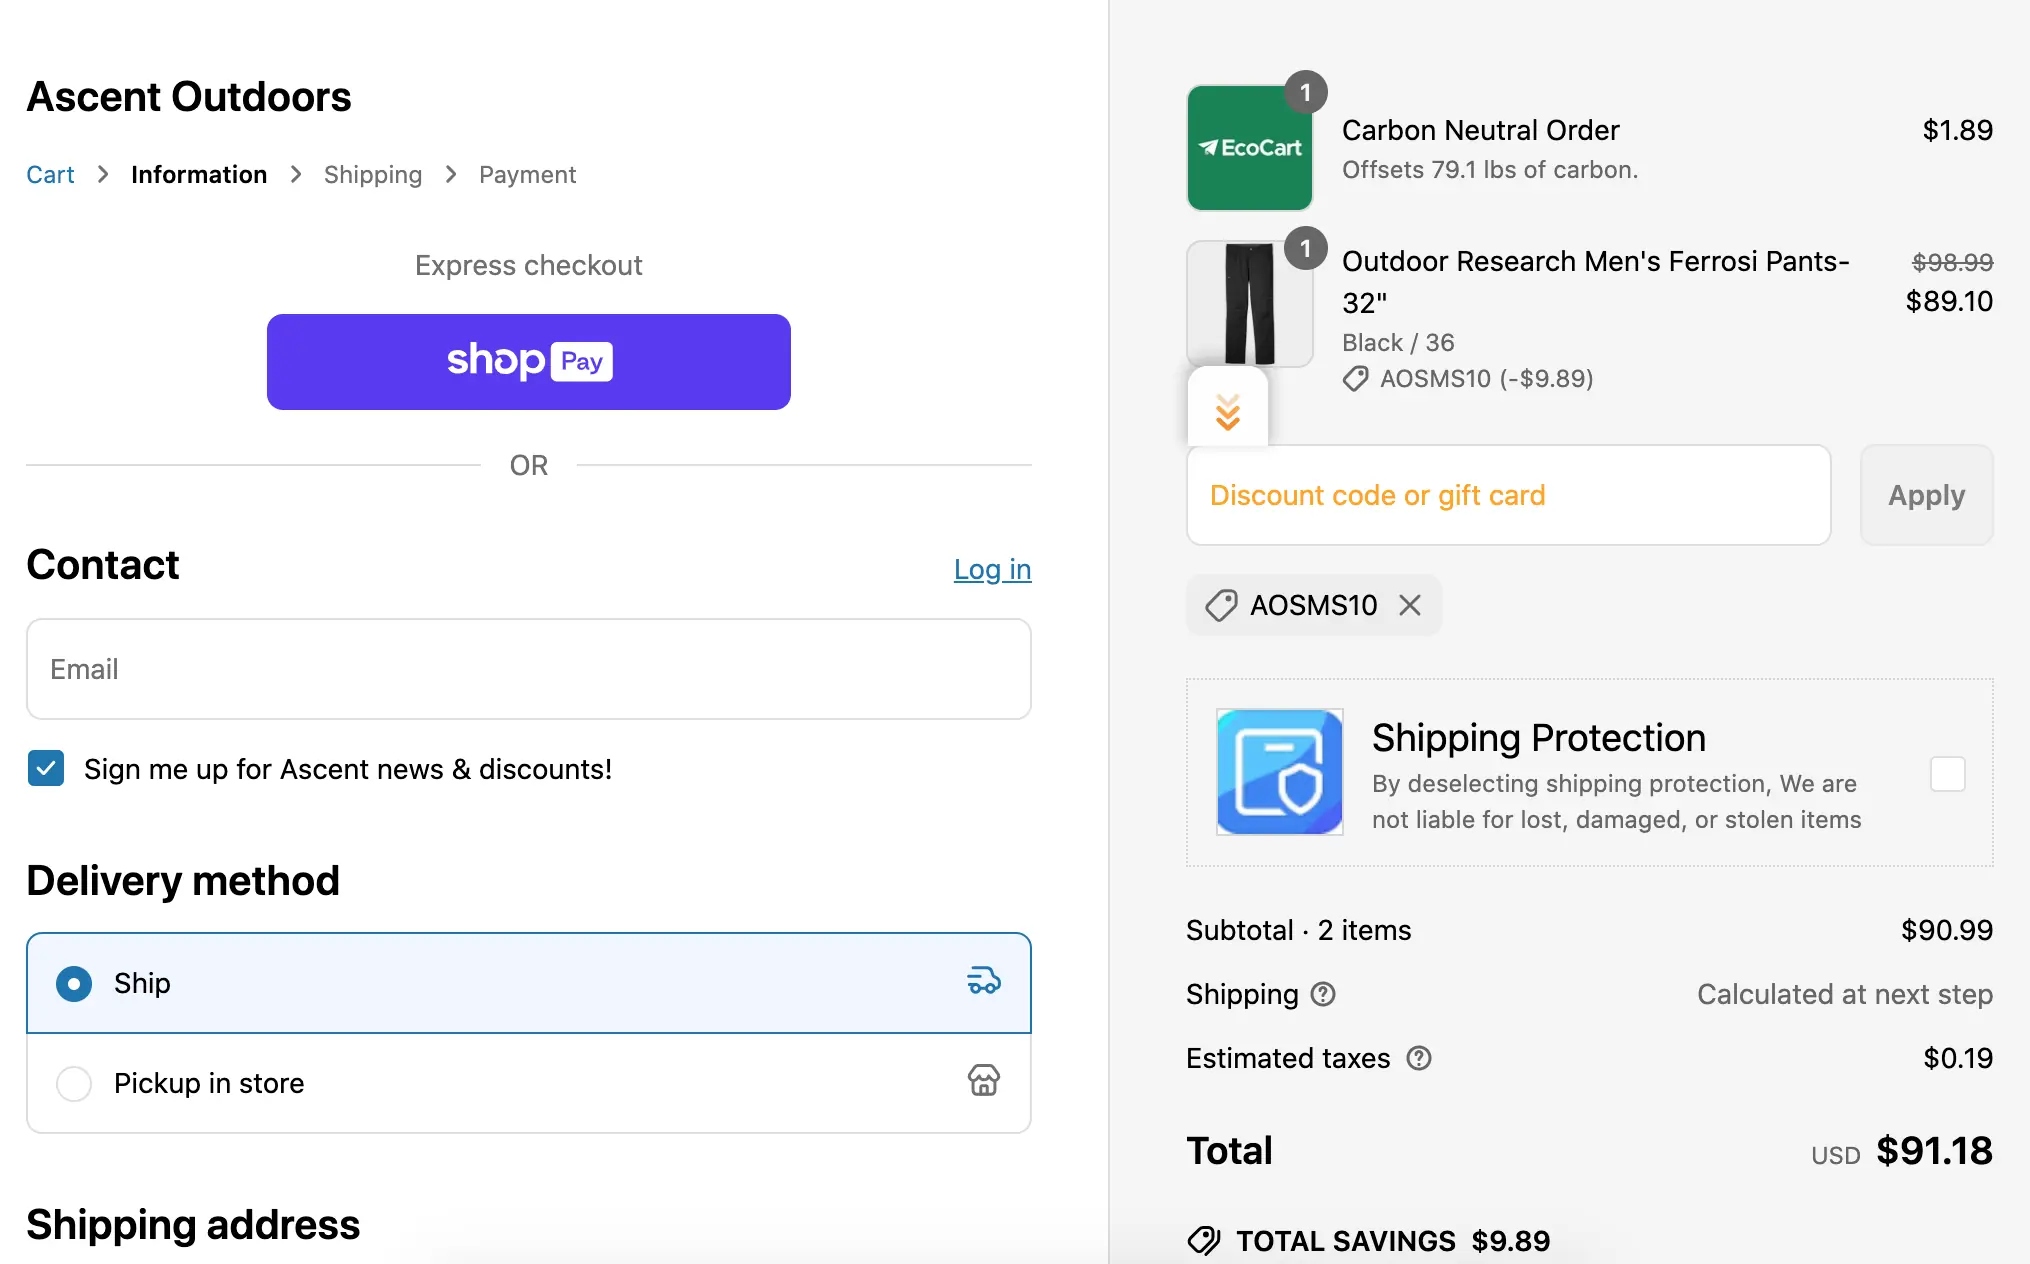This screenshot has height=1264, width=2030.
Task: Expand order items with double chevron
Action: click(x=1228, y=411)
